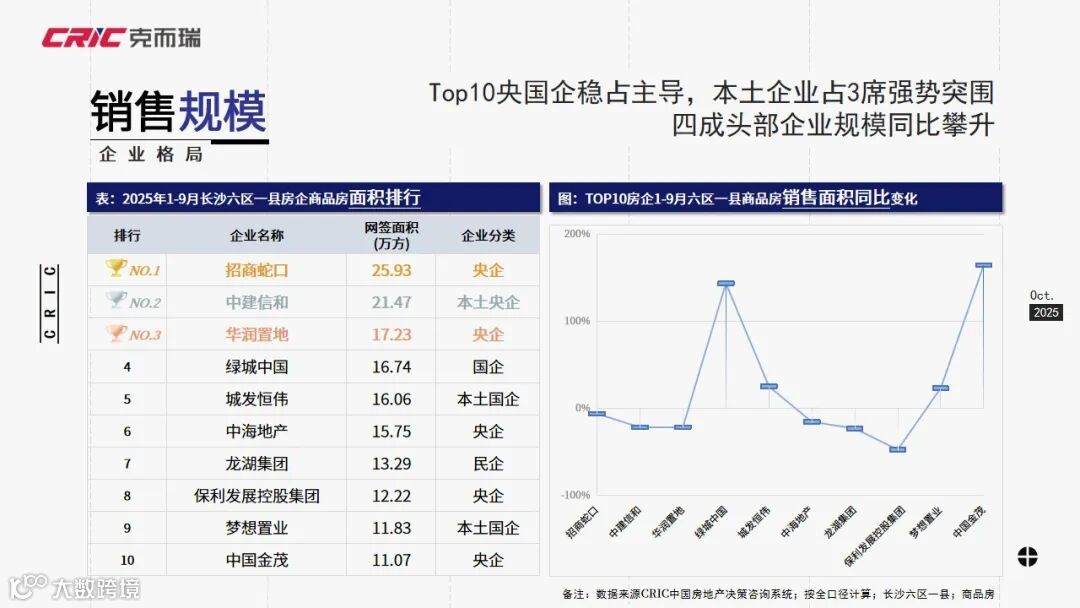1080x608 pixels.
Task: Click the 企业分类 column header
Action: click(488, 235)
